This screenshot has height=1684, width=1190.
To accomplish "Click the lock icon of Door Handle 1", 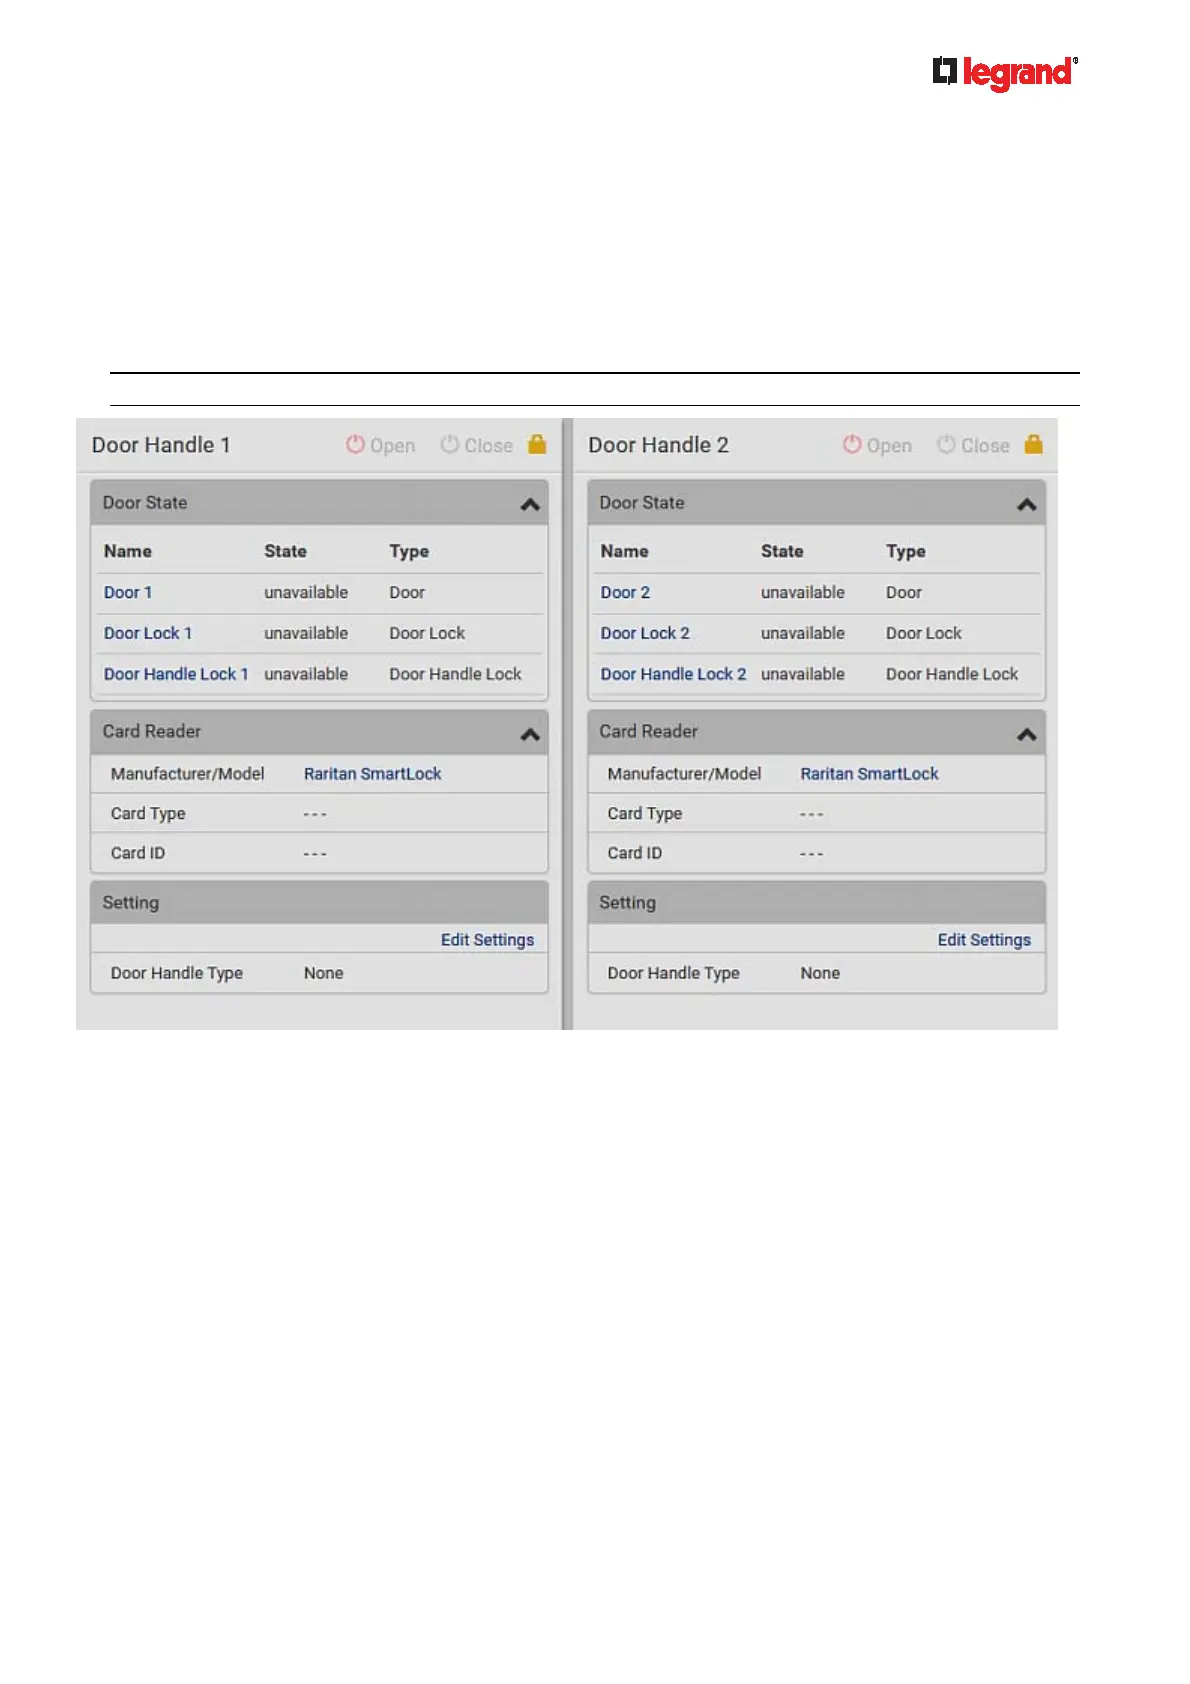I will 537,444.
